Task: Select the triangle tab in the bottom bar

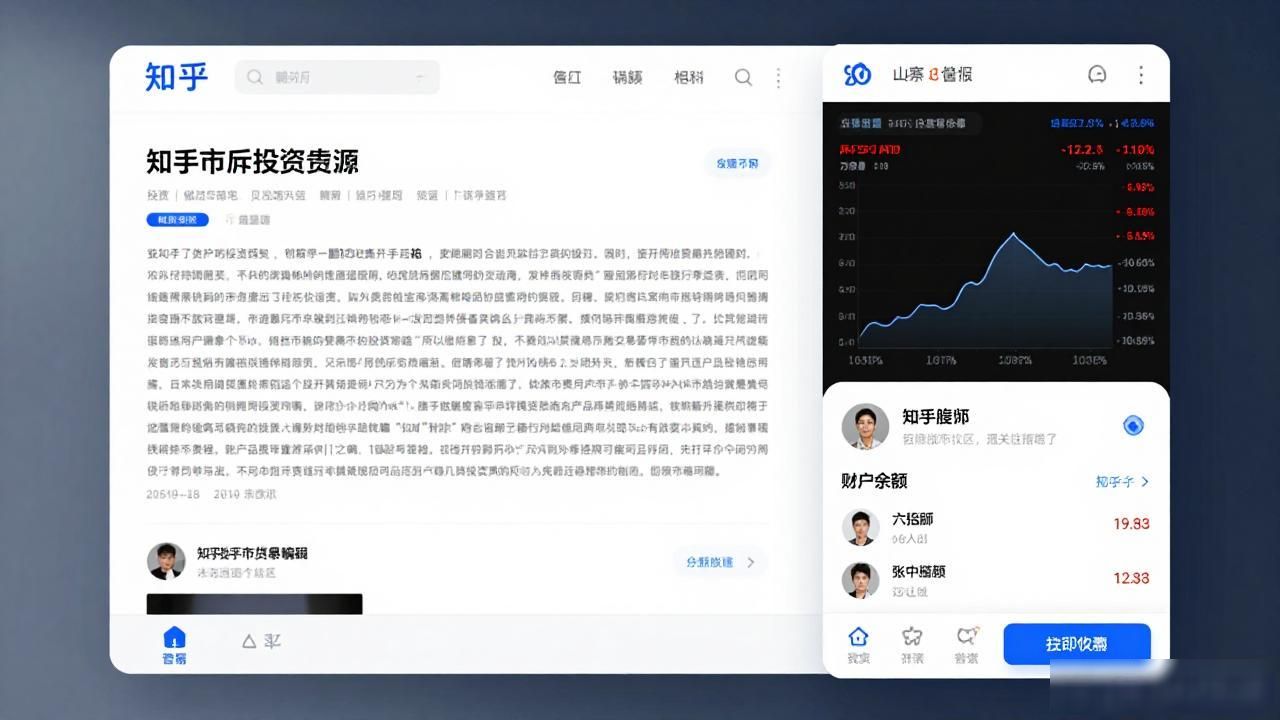Action: click(260, 641)
